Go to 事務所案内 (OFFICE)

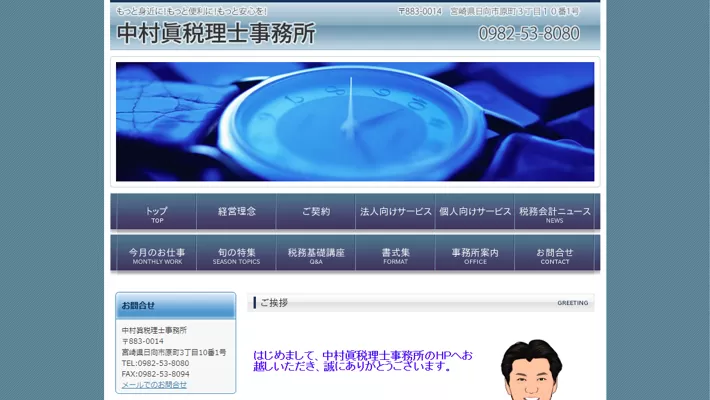pyautogui.click(x=475, y=255)
